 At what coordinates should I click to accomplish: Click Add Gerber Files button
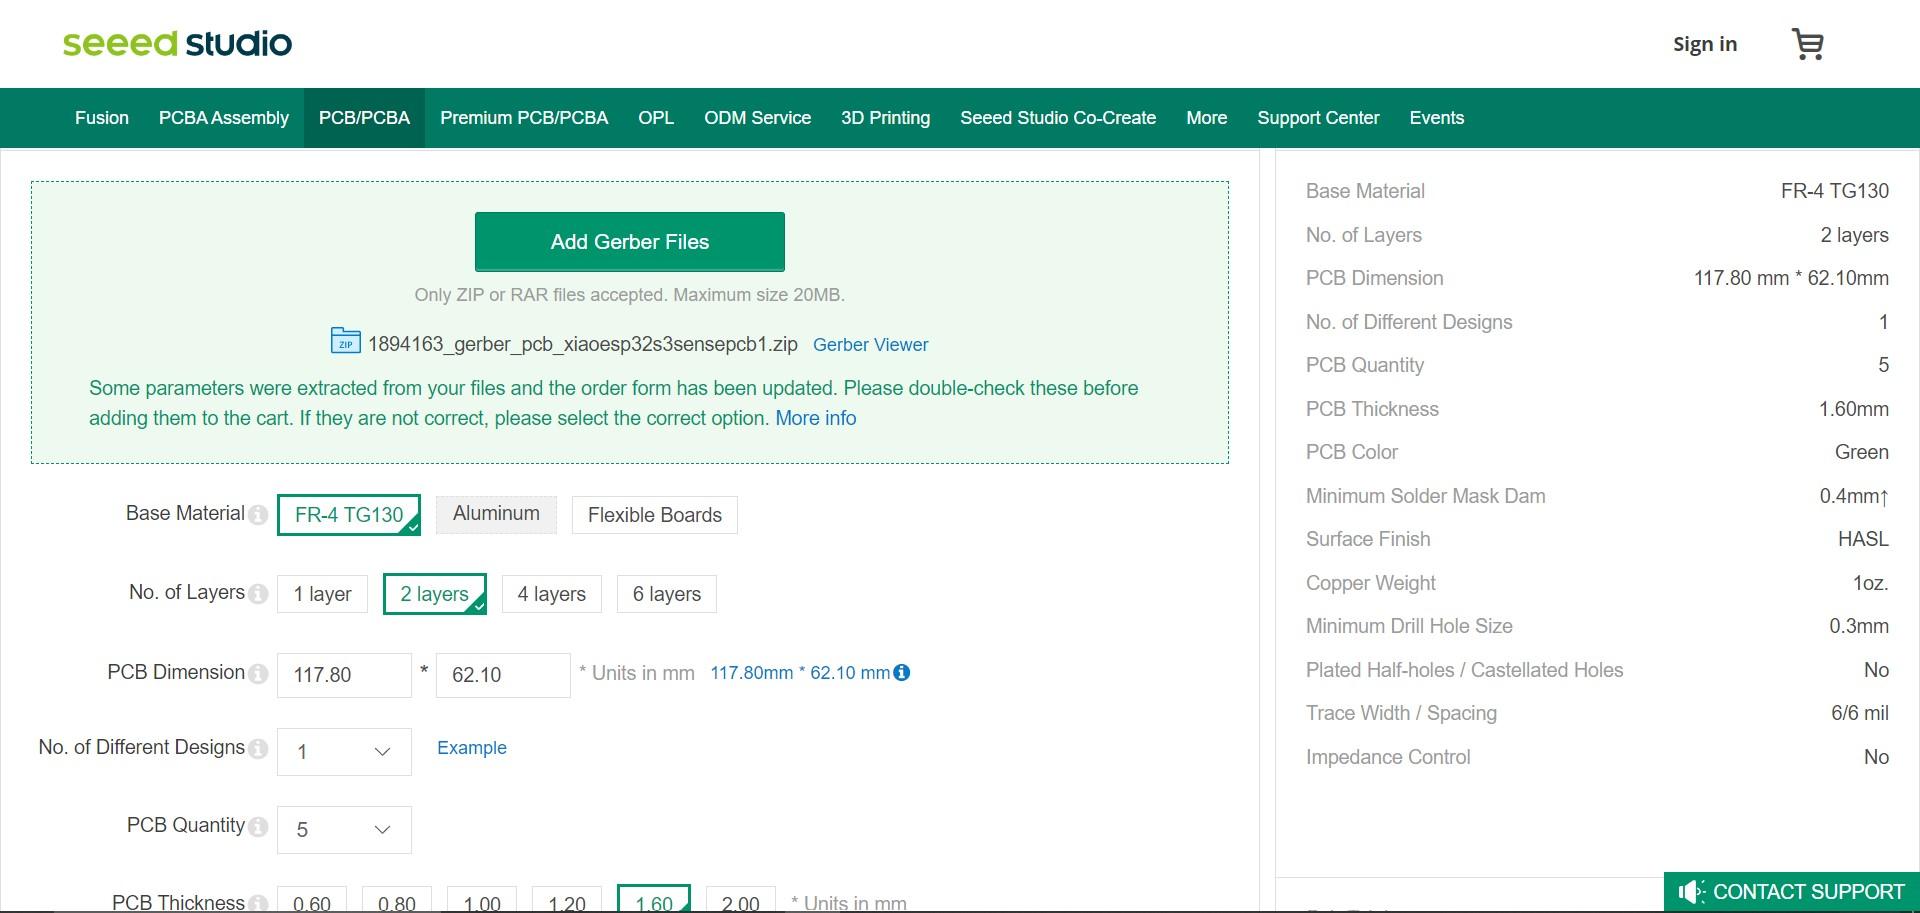point(630,242)
